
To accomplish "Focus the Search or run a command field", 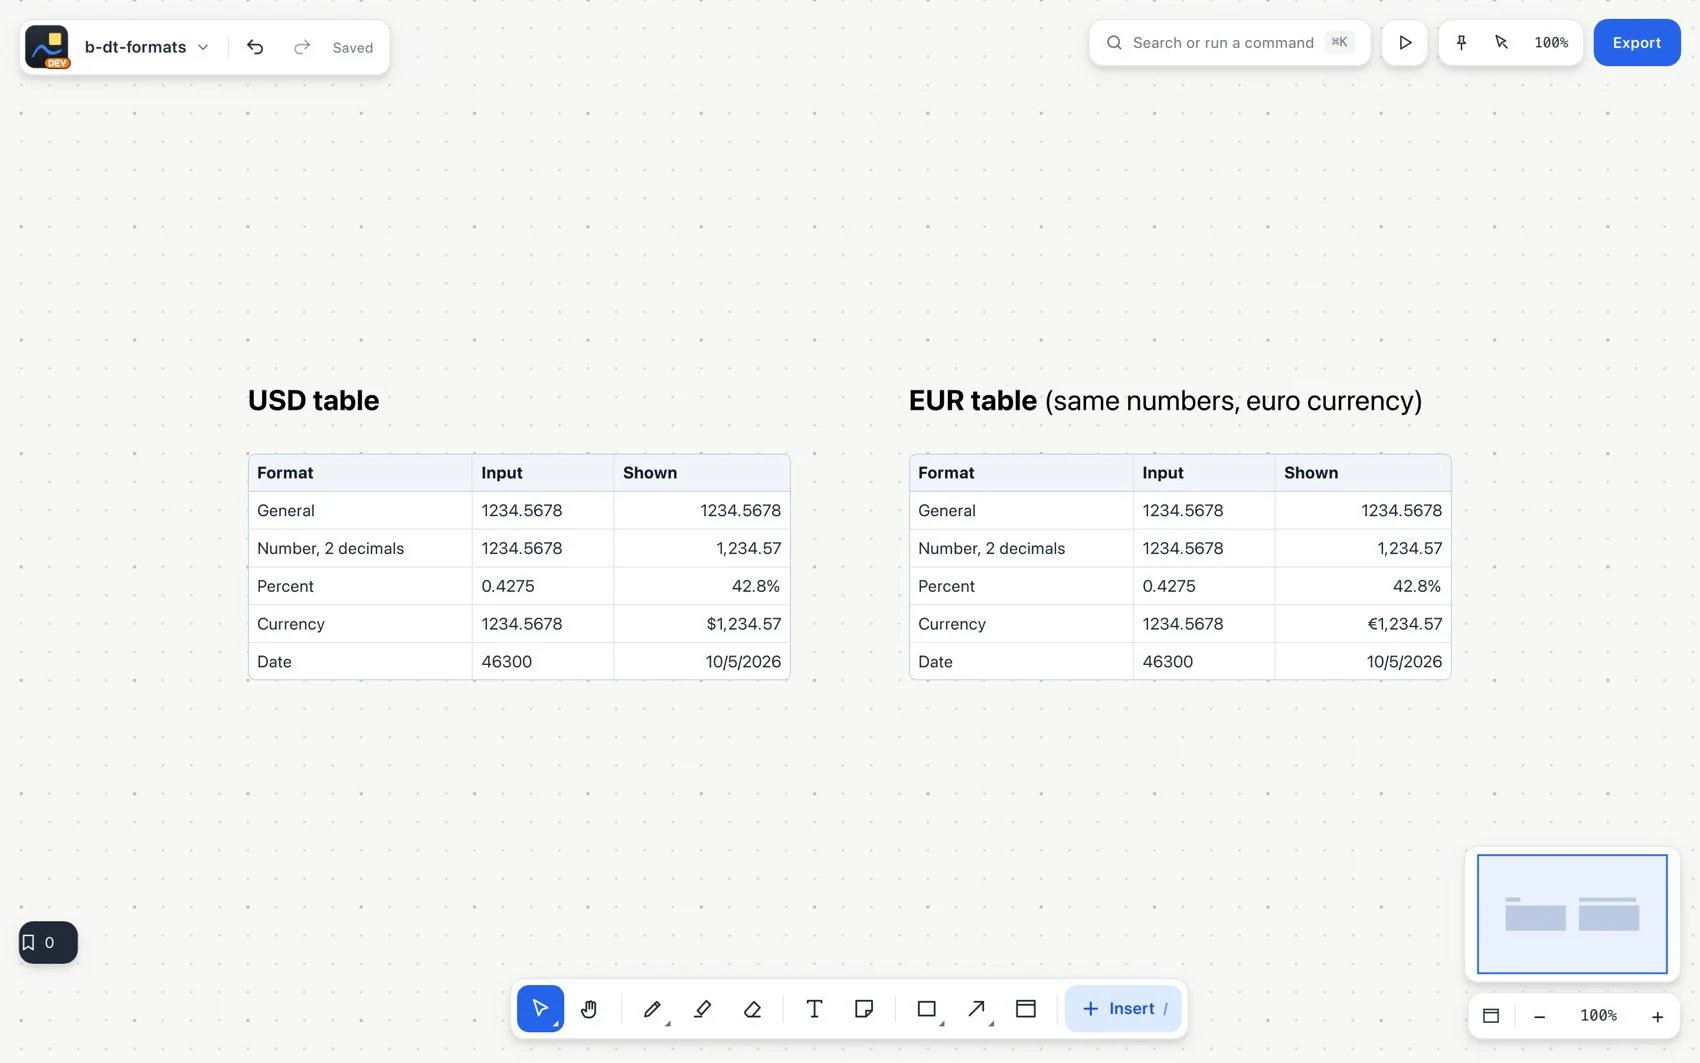I will 1229,43.
